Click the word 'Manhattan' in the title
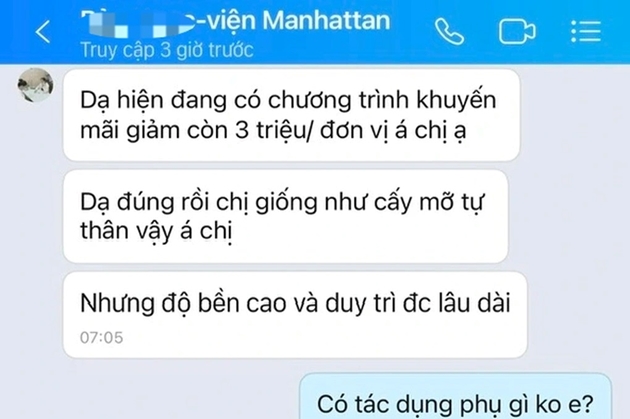 click(x=326, y=20)
